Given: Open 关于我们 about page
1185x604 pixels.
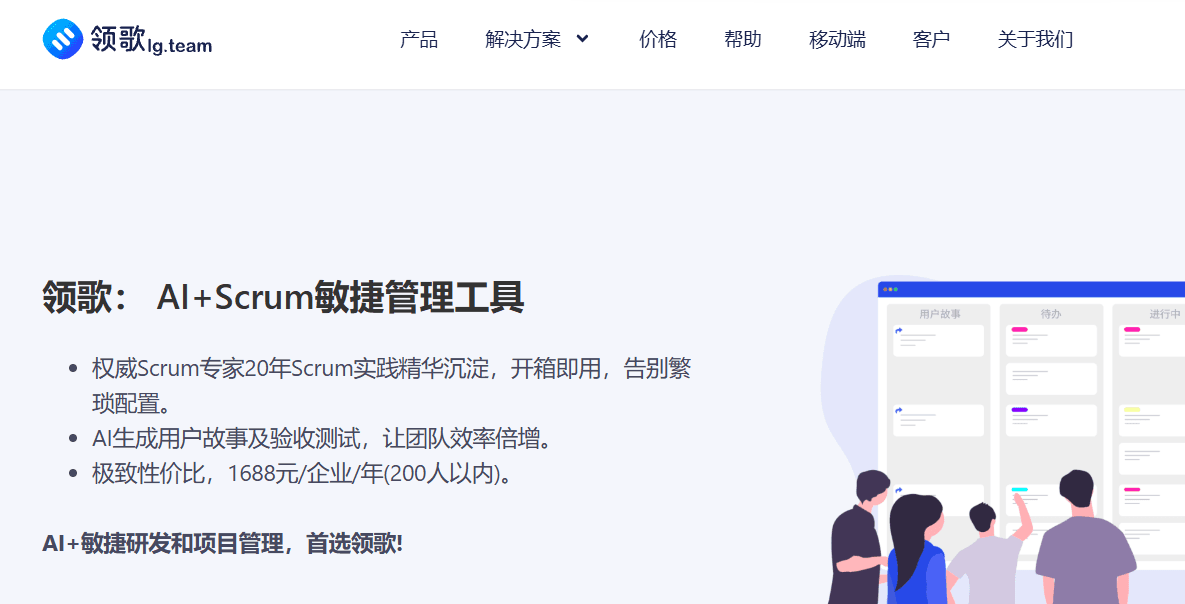Looking at the screenshot, I should (x=1035, y=39).
